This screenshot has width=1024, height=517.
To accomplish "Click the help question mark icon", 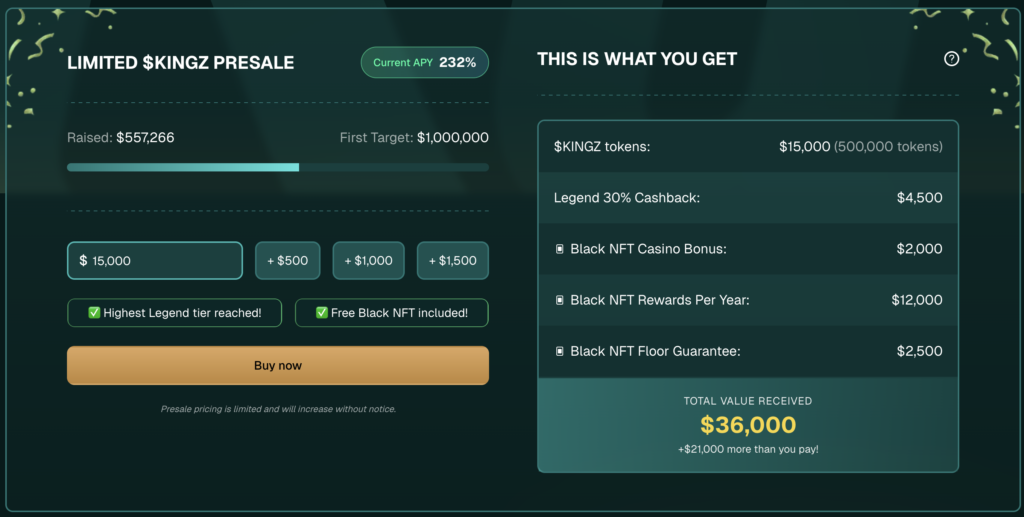I will 951,59.
